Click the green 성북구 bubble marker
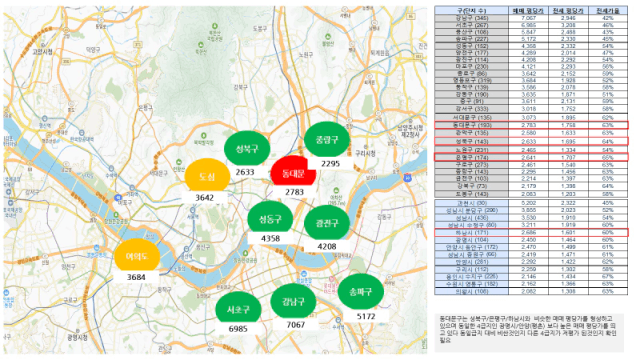This screenshot has width=640, height=360. [x=247, y=149]
